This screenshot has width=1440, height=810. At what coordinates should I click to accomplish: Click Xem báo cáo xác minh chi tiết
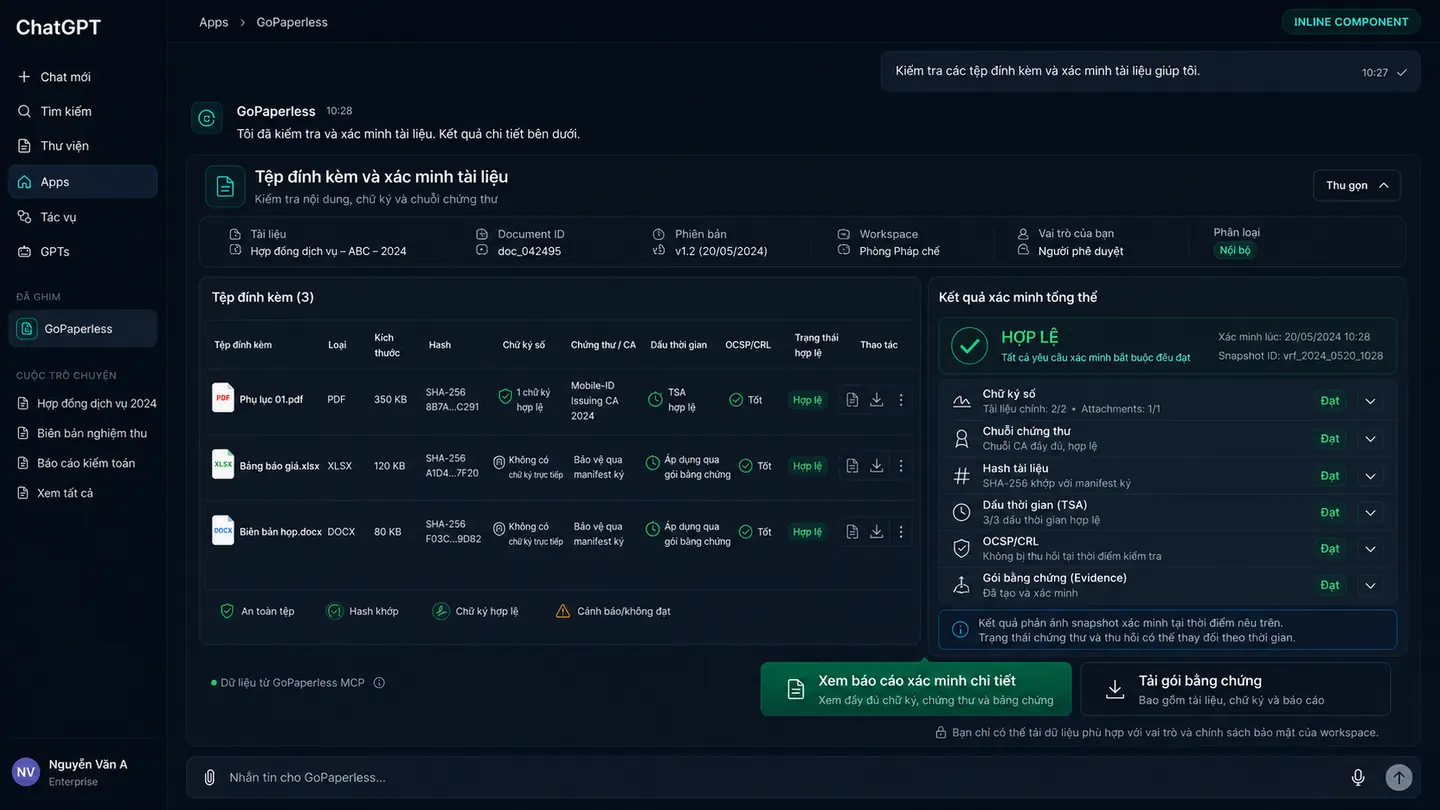[x=916, y=689]
